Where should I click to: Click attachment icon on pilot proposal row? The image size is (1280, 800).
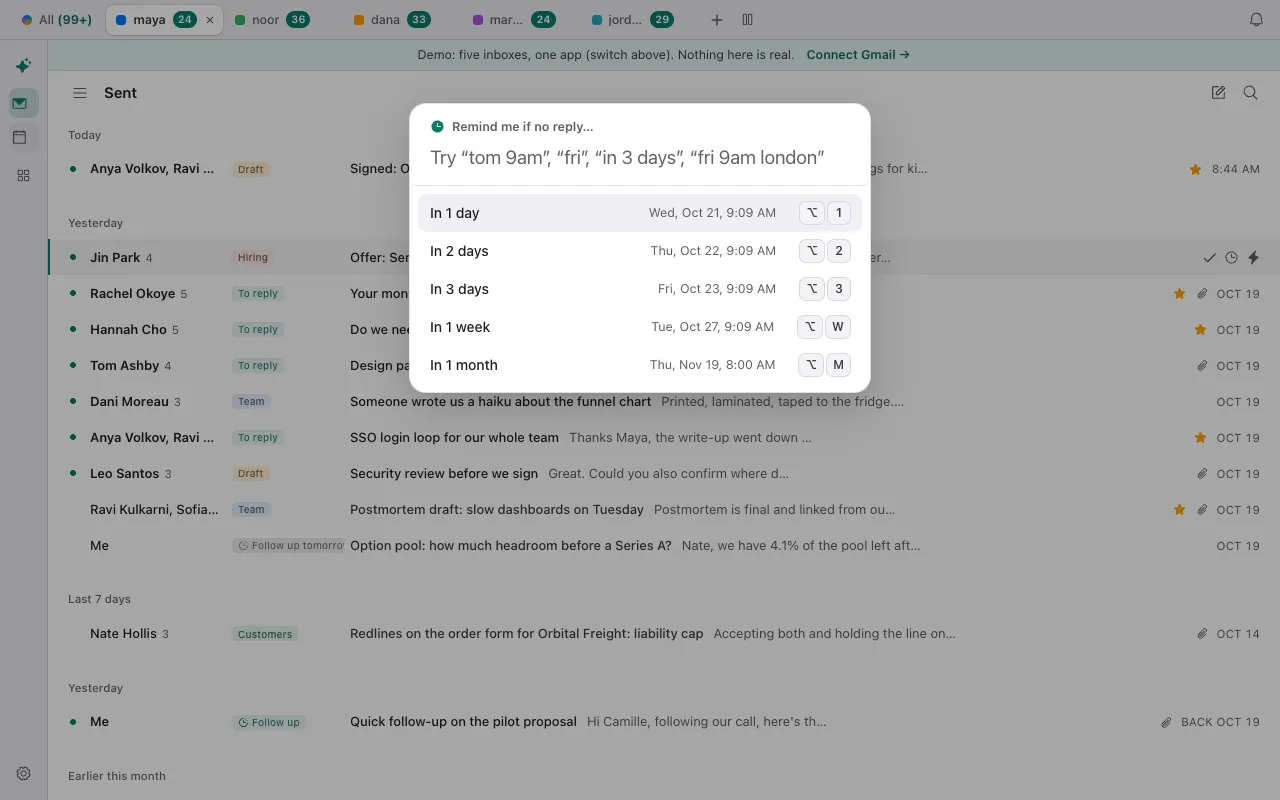1166,722
